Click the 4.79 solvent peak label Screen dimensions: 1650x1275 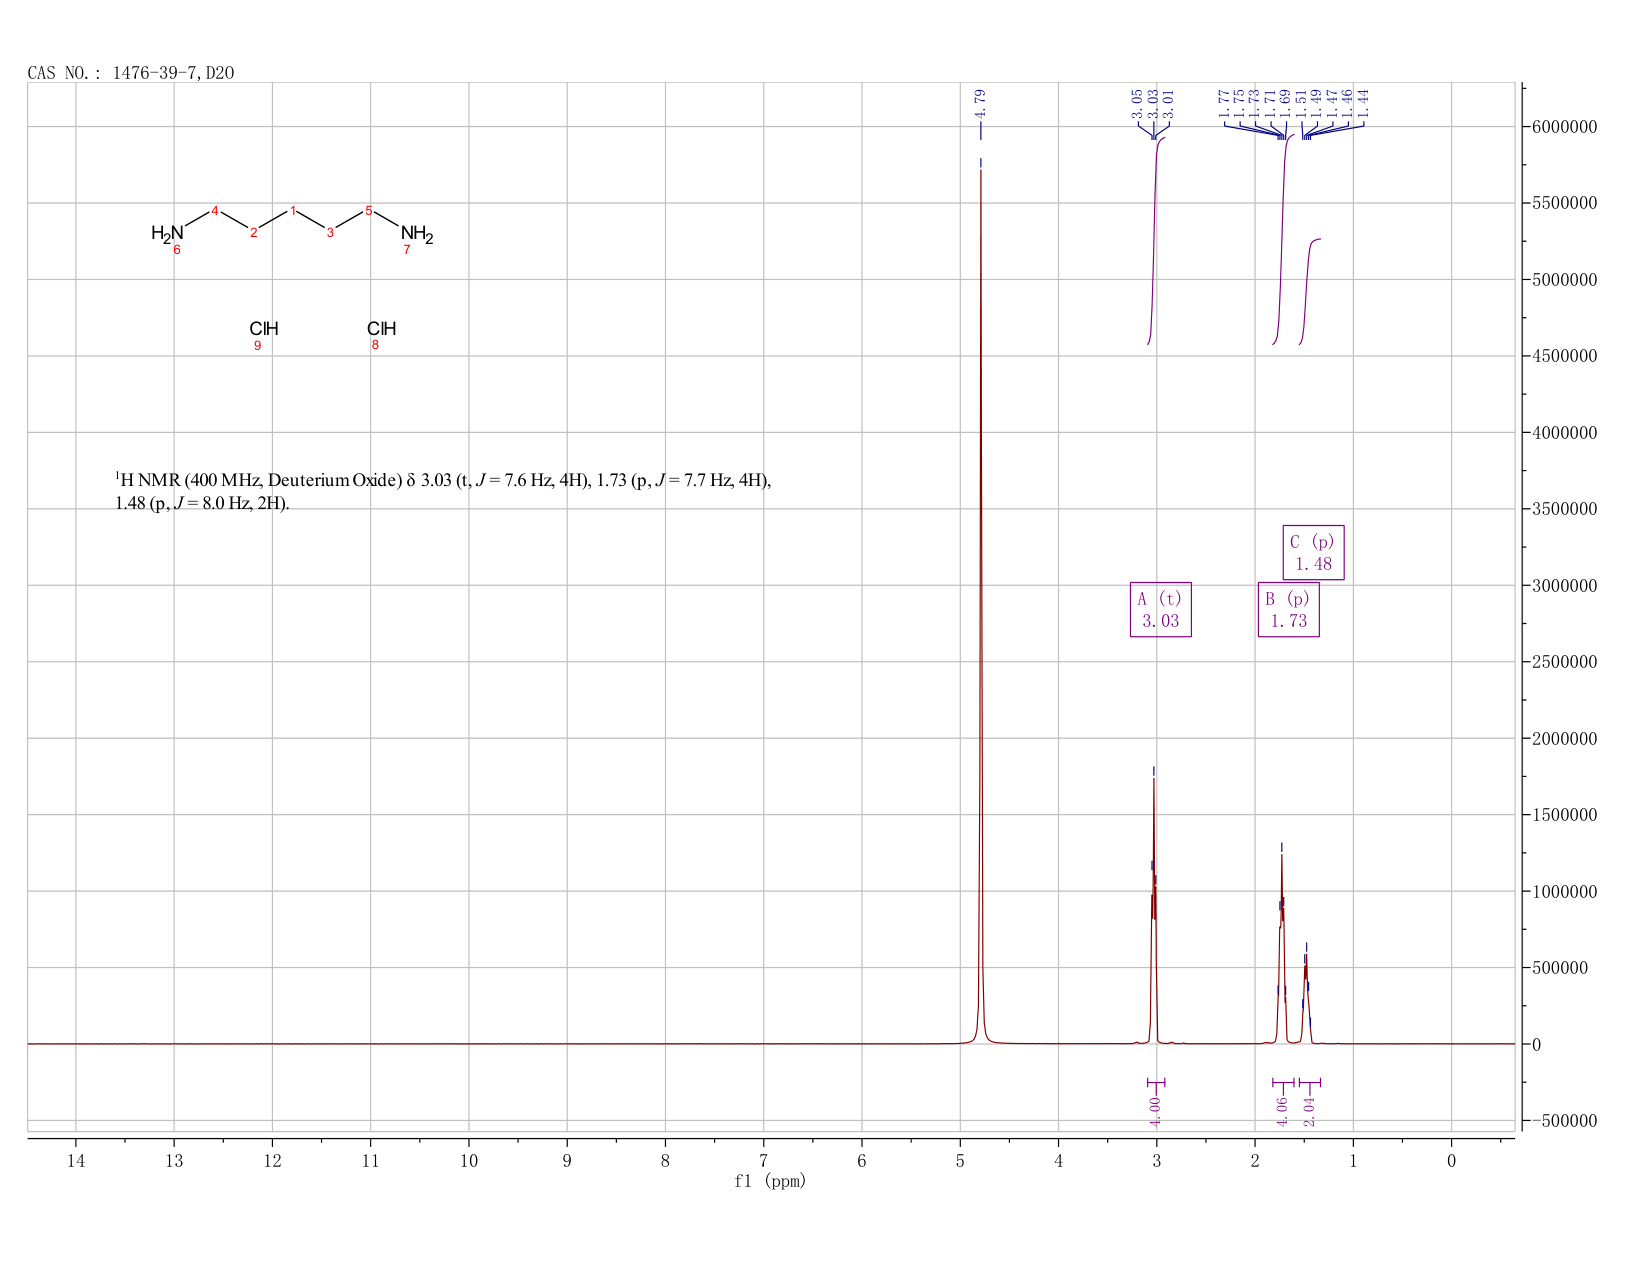pos(980,105)
